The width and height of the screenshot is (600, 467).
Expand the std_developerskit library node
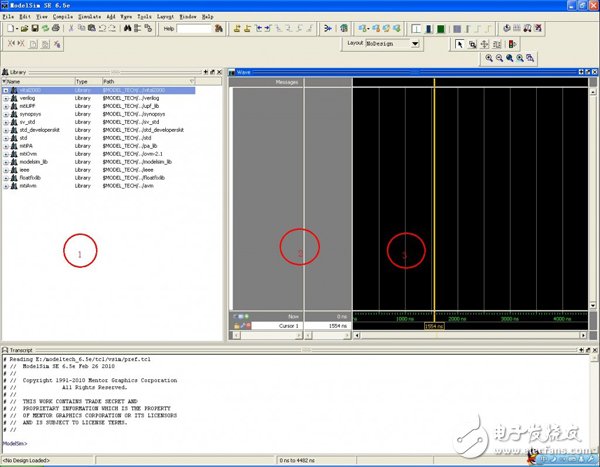(x=5, y=130)
